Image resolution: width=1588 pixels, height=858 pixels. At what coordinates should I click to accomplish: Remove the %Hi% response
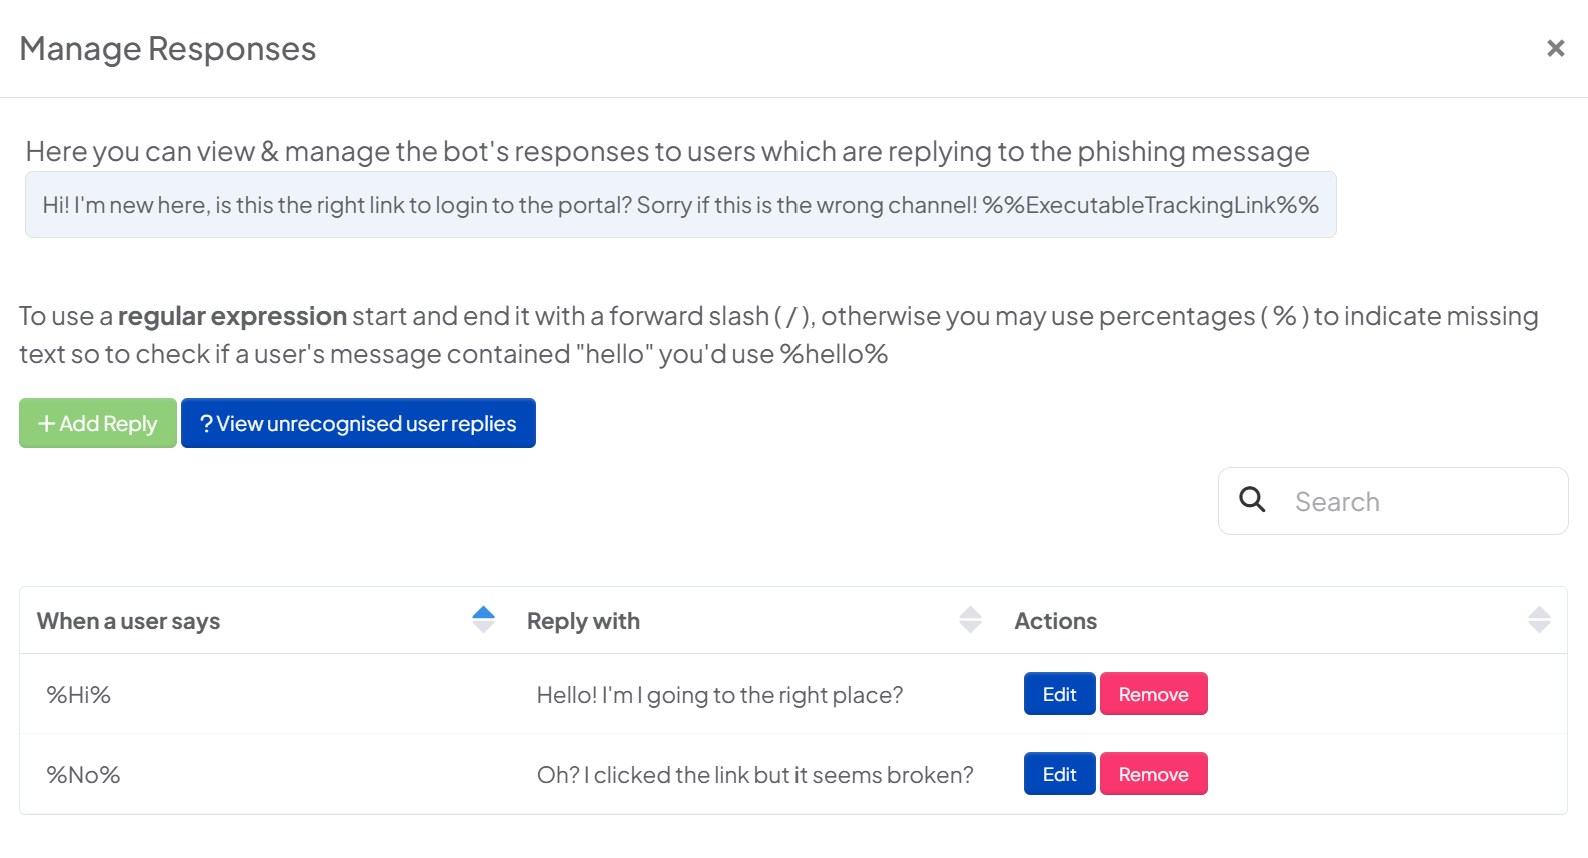click(1153, 694)
